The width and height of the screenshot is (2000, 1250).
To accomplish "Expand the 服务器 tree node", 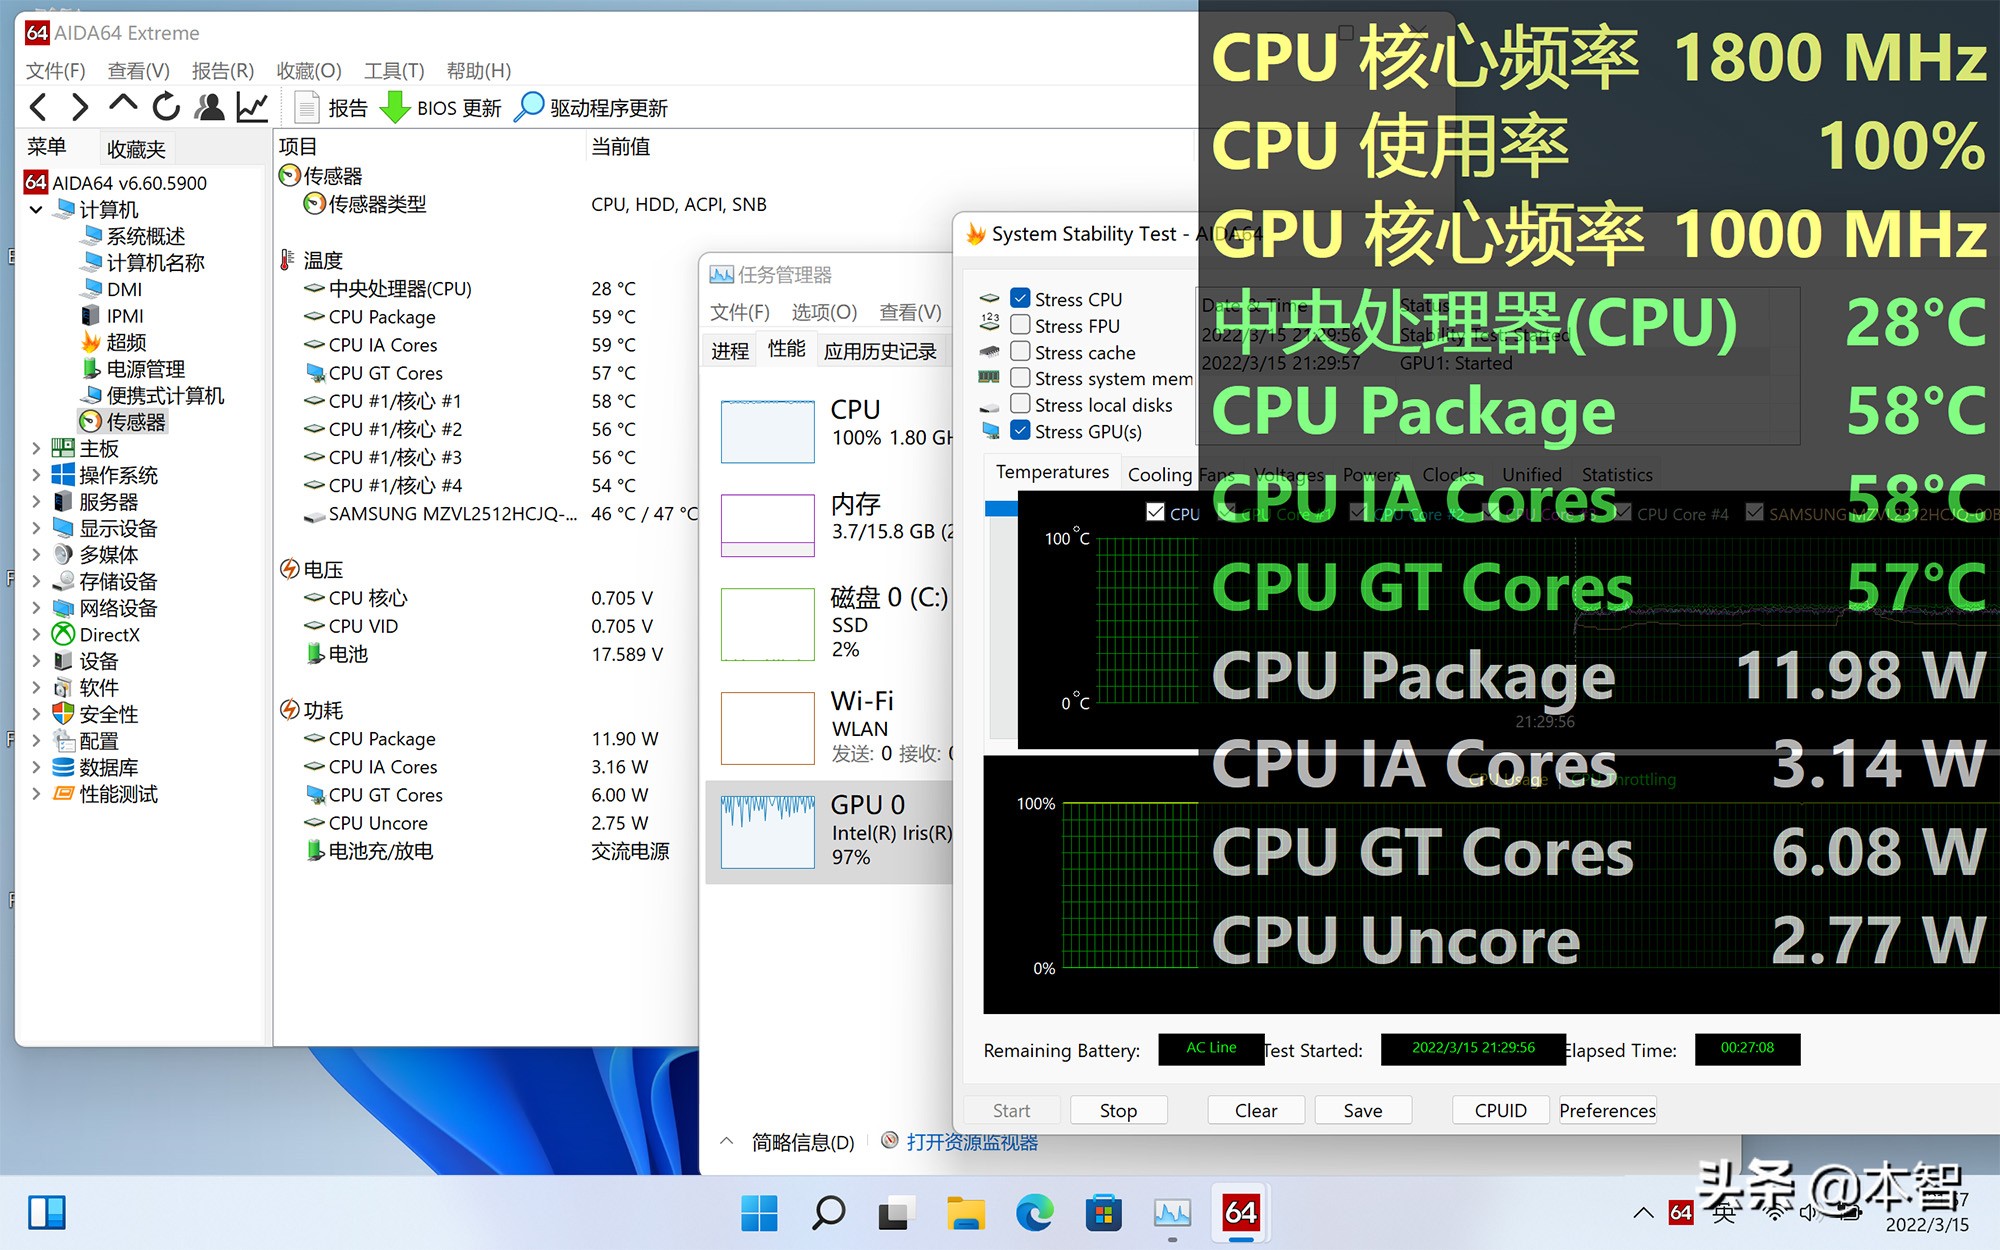I will pos(36,502).
